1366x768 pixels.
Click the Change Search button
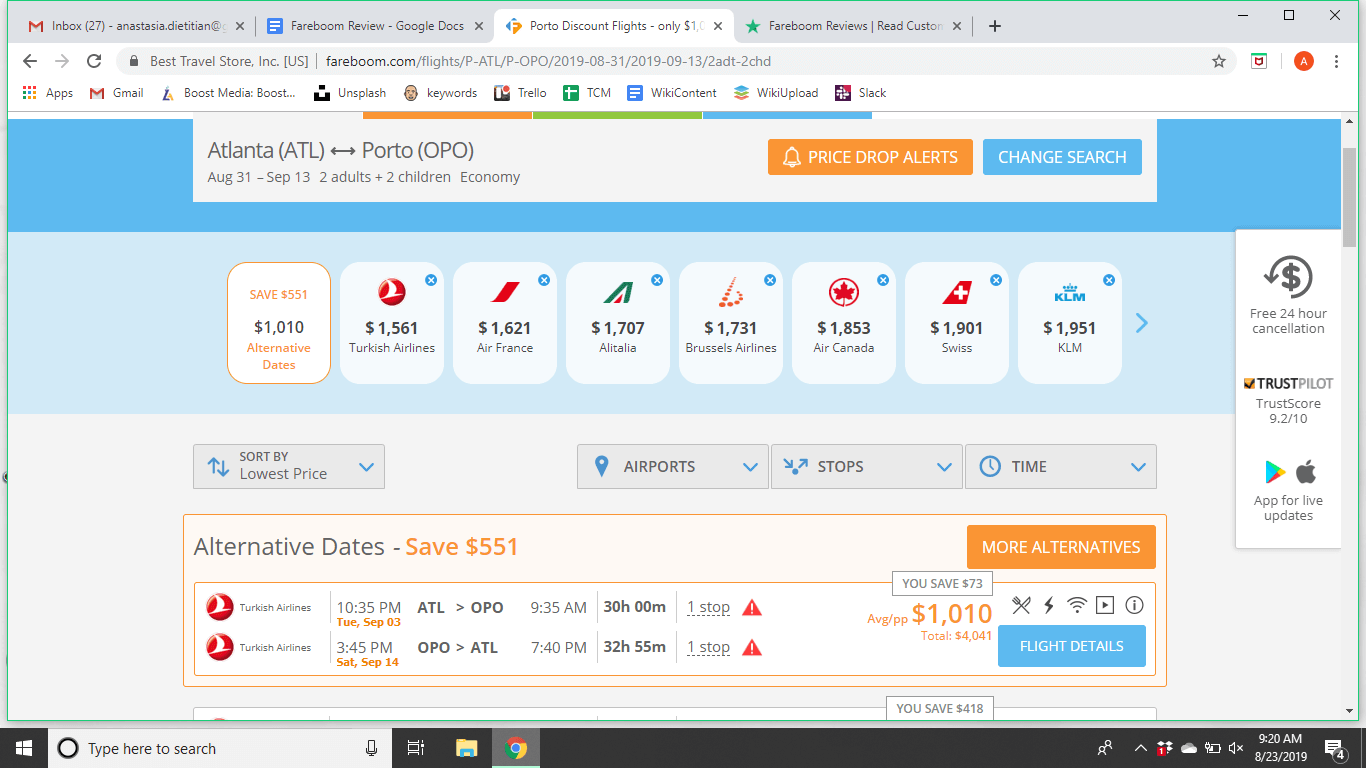tap(1062, 157)
